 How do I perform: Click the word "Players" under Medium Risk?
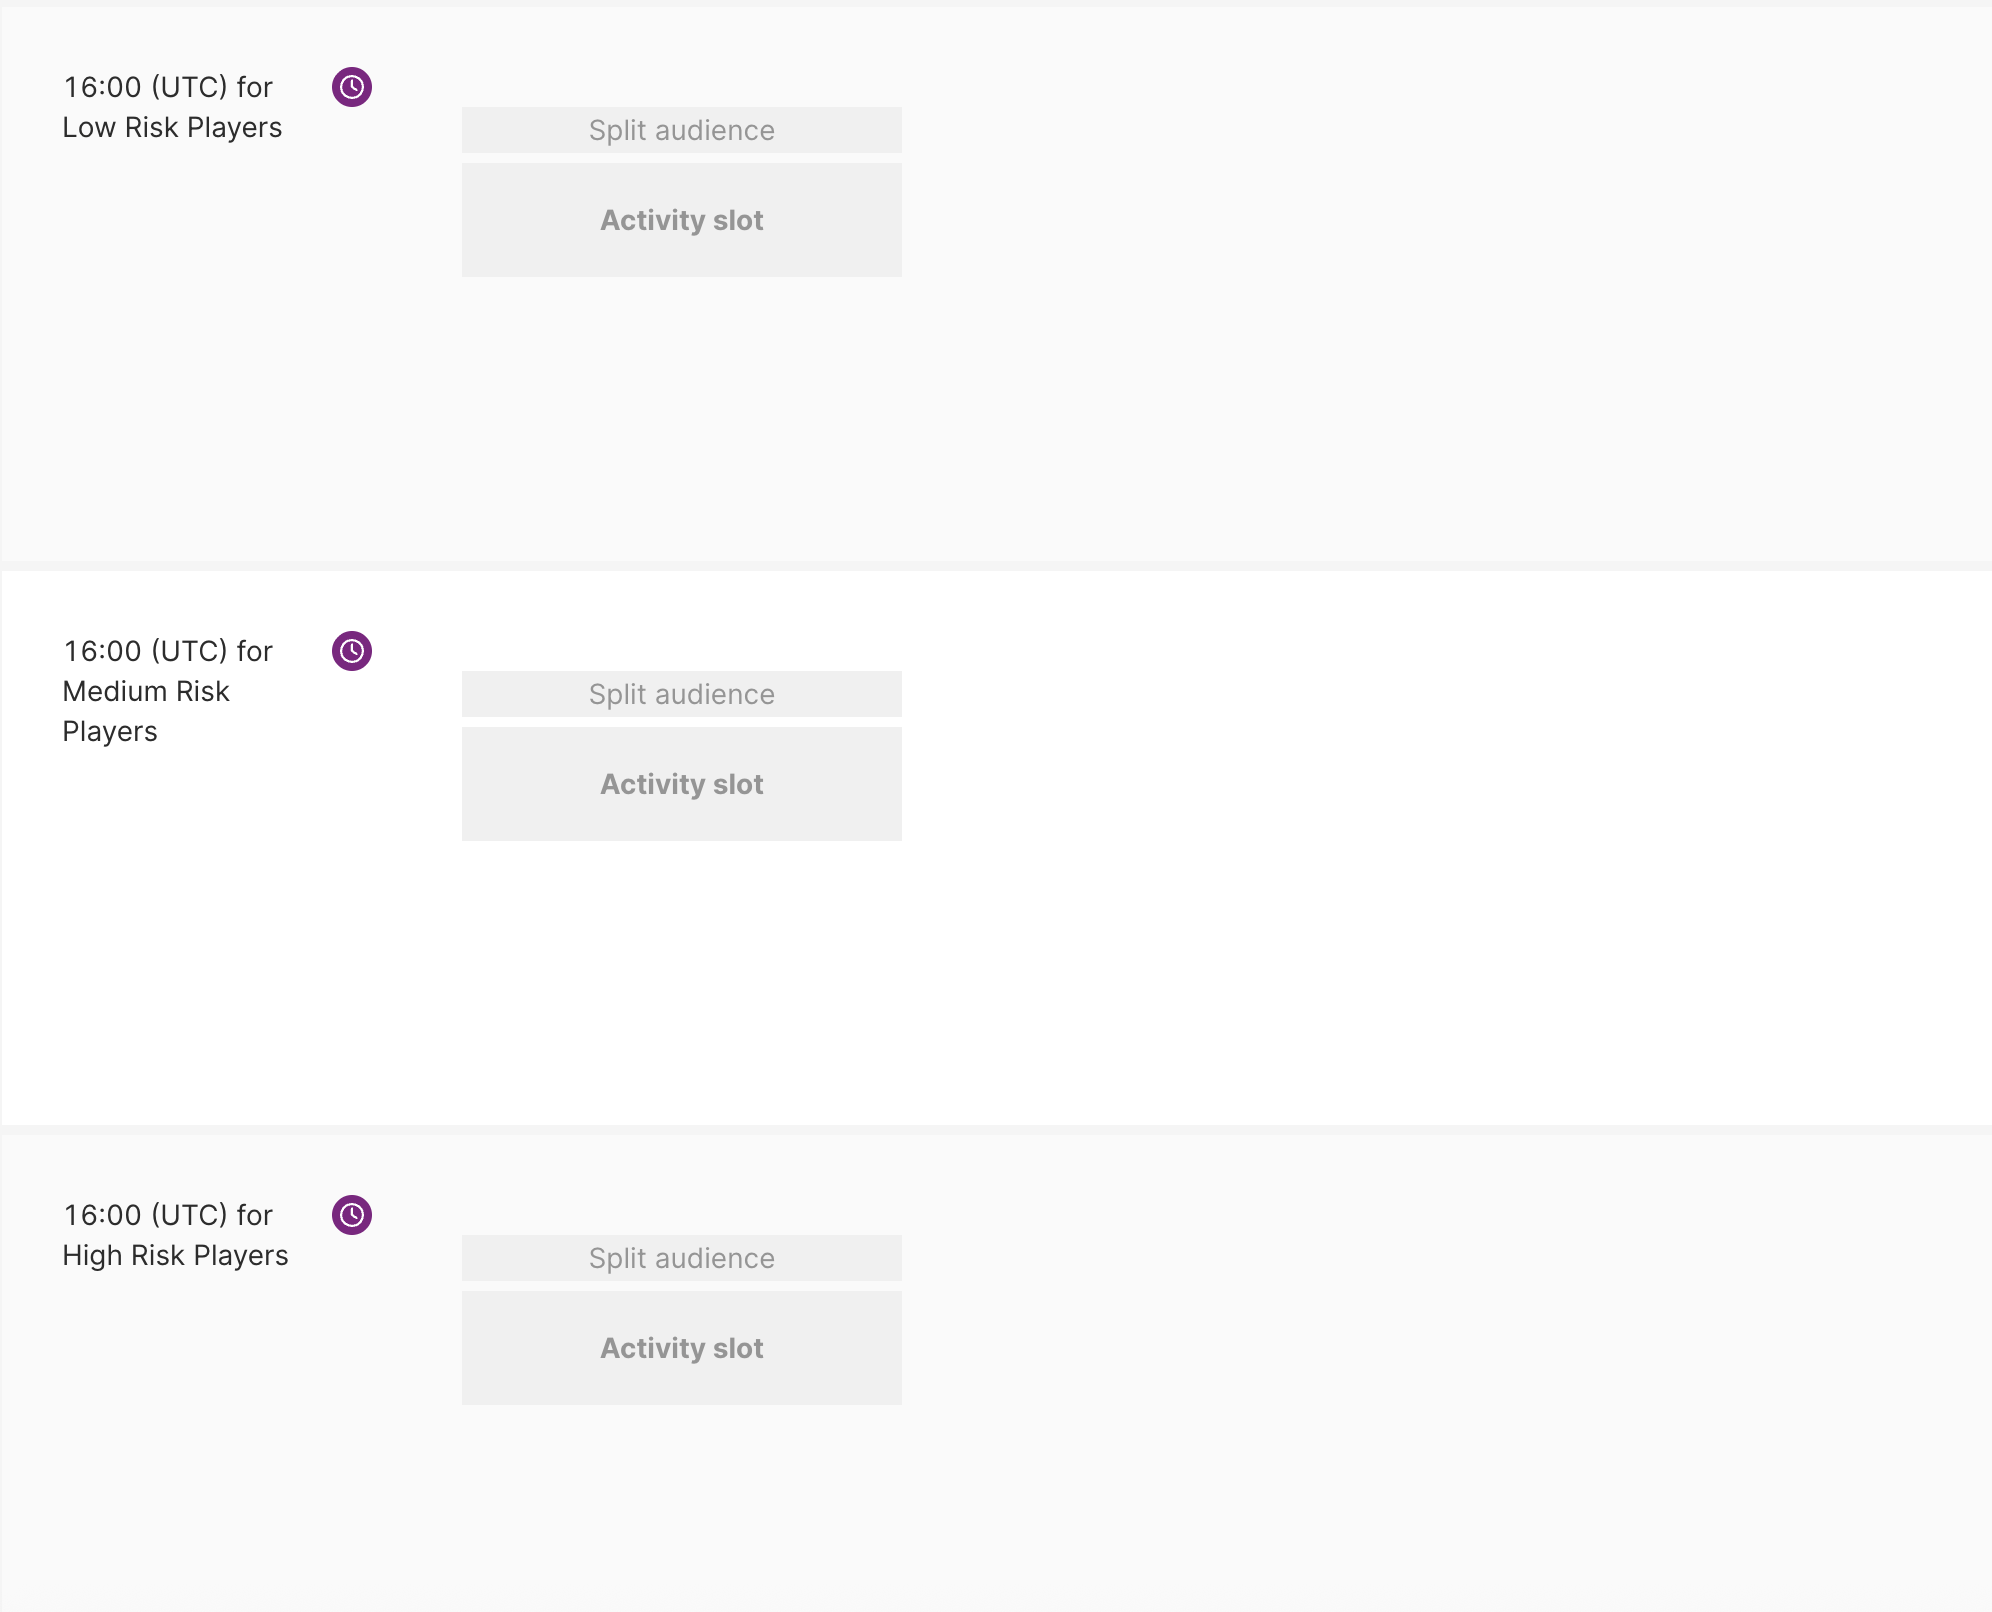pos(110,732)
